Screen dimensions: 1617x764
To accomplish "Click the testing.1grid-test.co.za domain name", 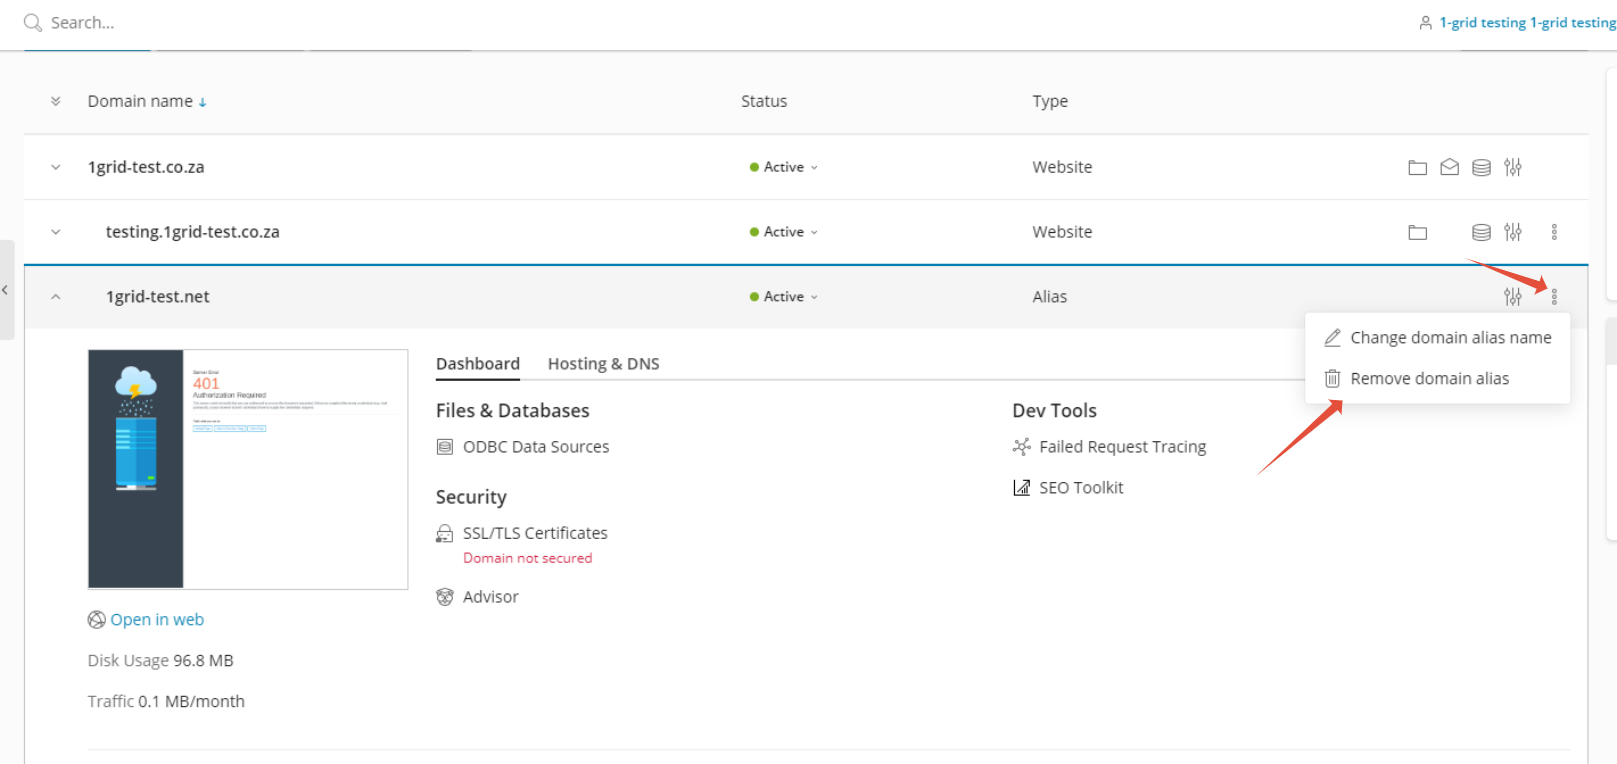I will point(193,232).
